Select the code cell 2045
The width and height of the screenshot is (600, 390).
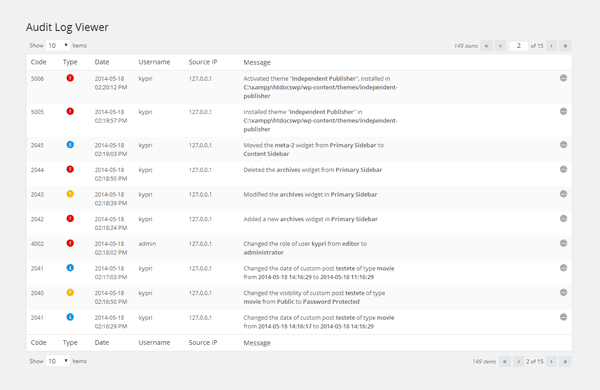pos(38,145)
